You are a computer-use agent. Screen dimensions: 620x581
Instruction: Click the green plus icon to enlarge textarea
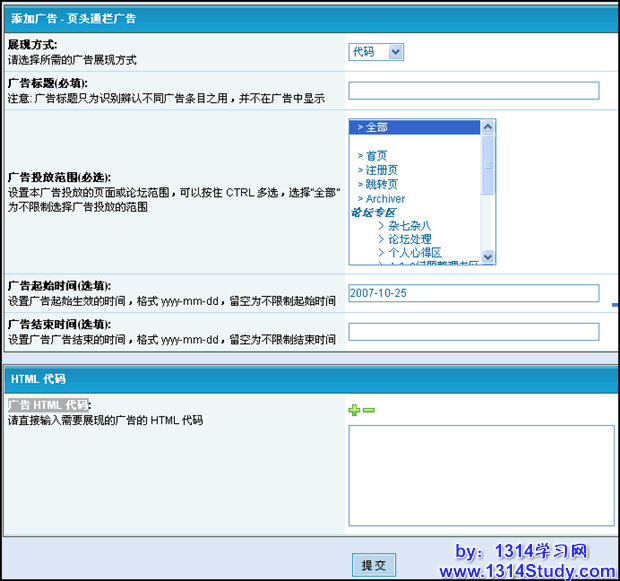point(354,410)
